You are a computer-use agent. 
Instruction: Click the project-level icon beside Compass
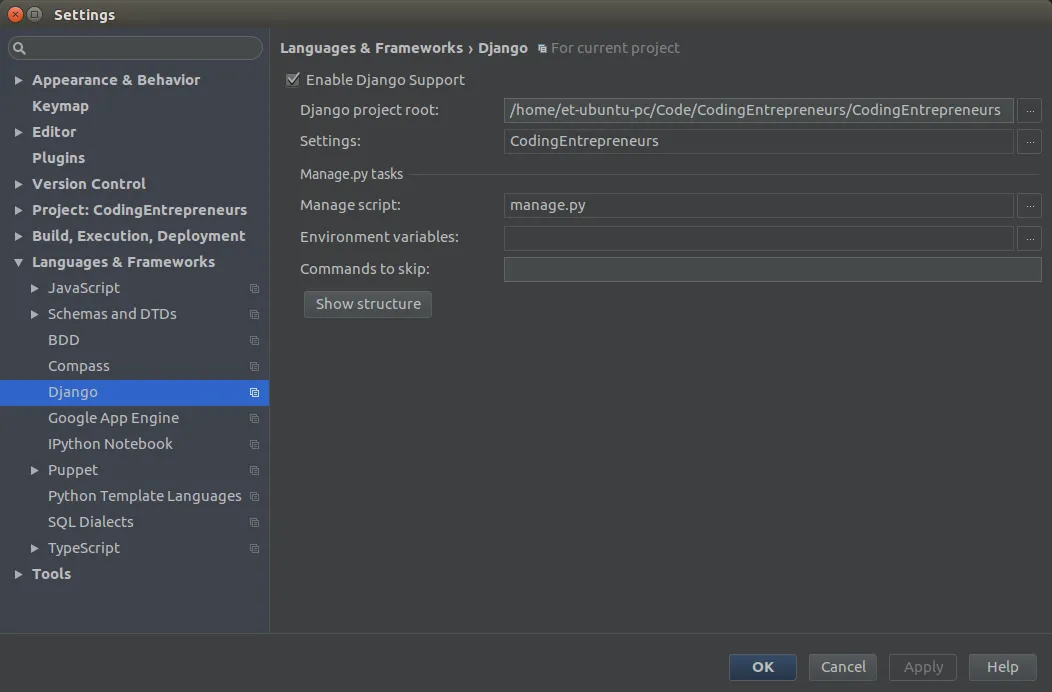(254, 366)
